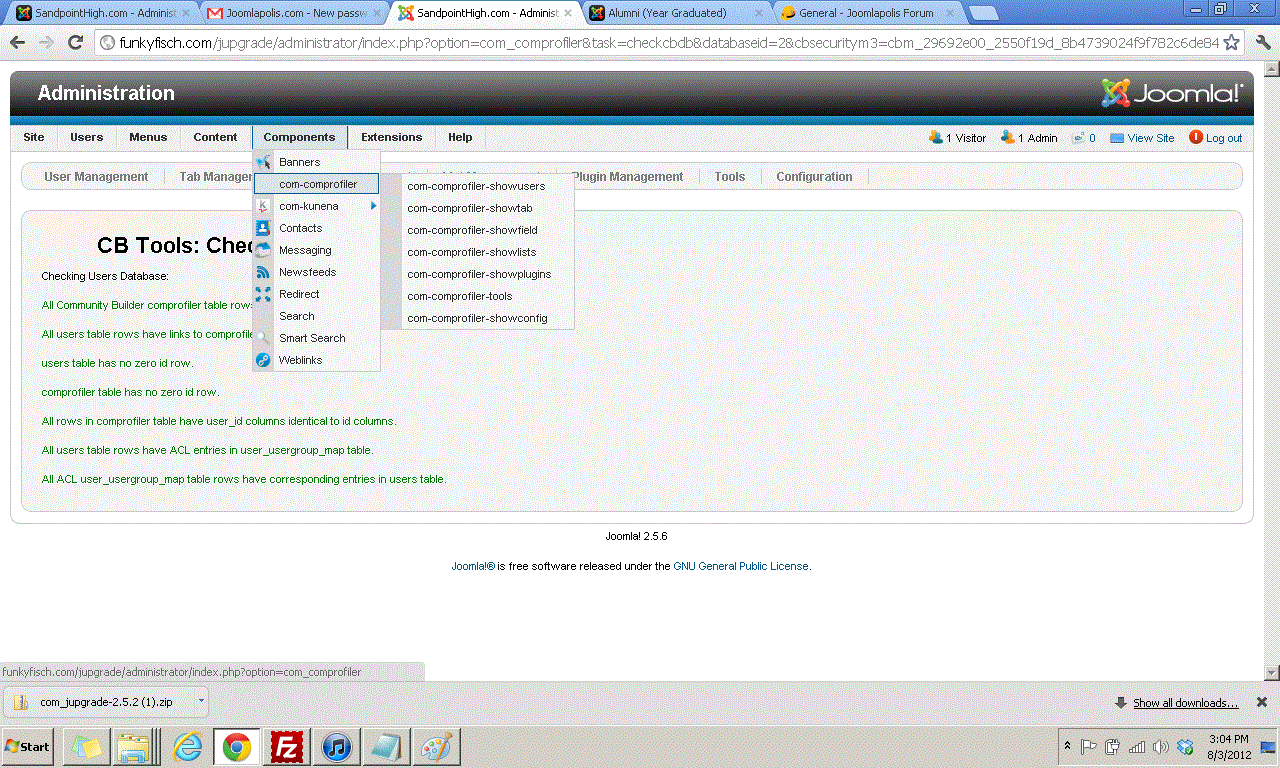Click the Messaging icon in Components menu
The height and width of the screenshot is (768, 1280).
click(263, 250)
